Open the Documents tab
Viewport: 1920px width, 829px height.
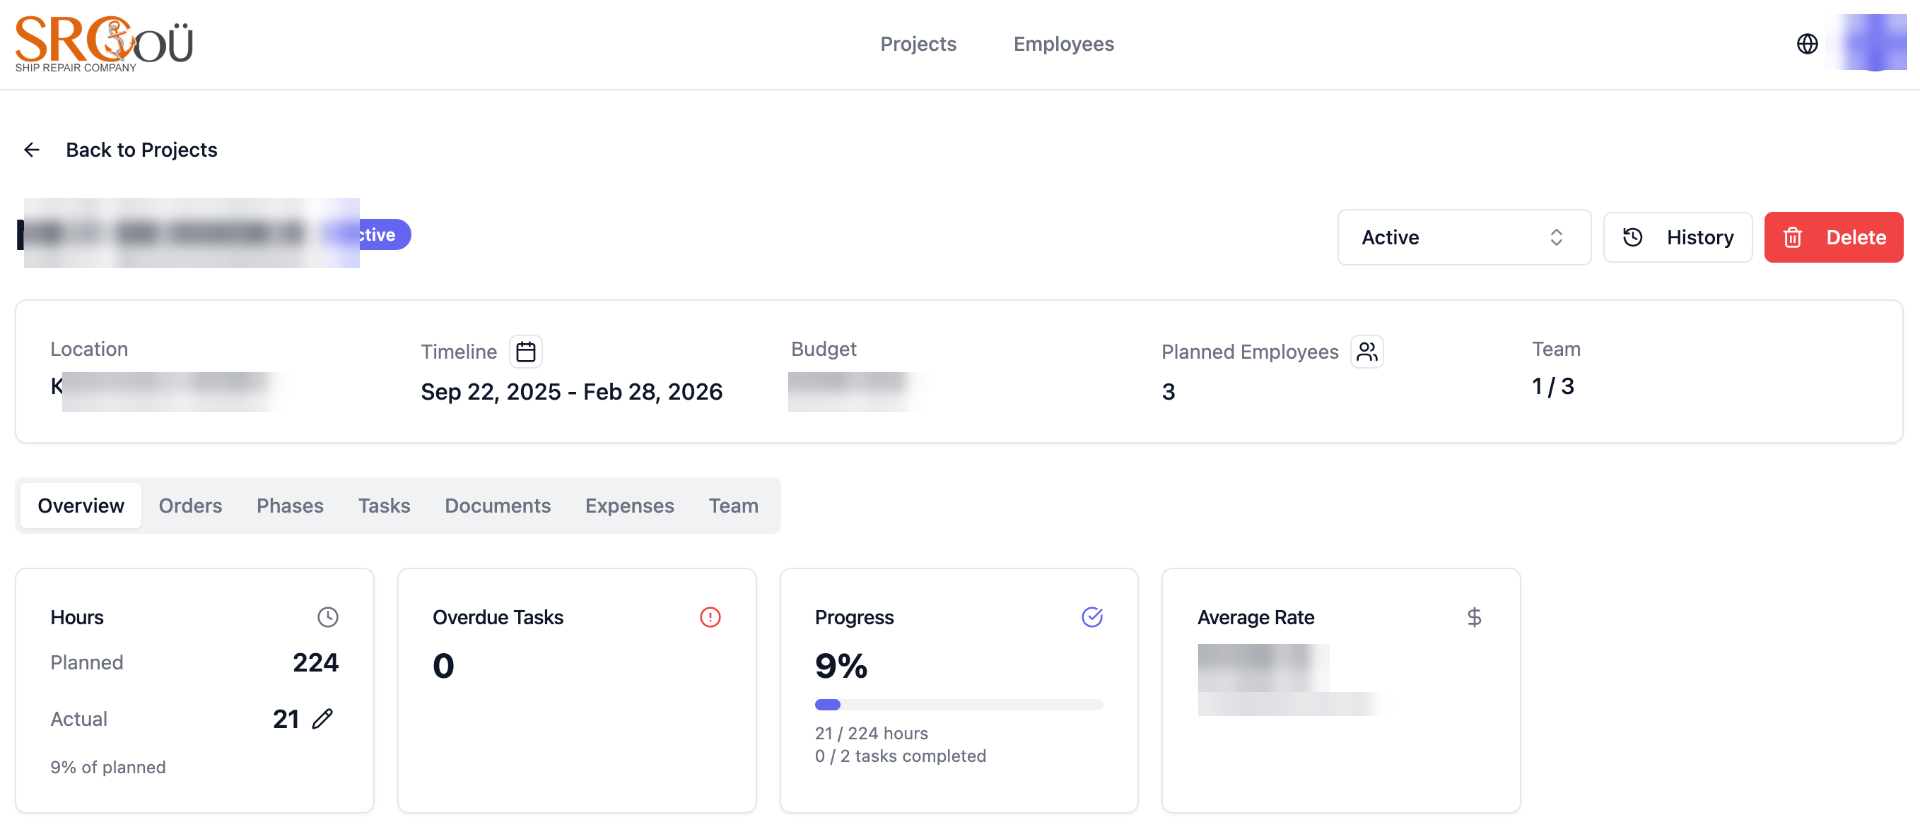[x=498, y=506]
